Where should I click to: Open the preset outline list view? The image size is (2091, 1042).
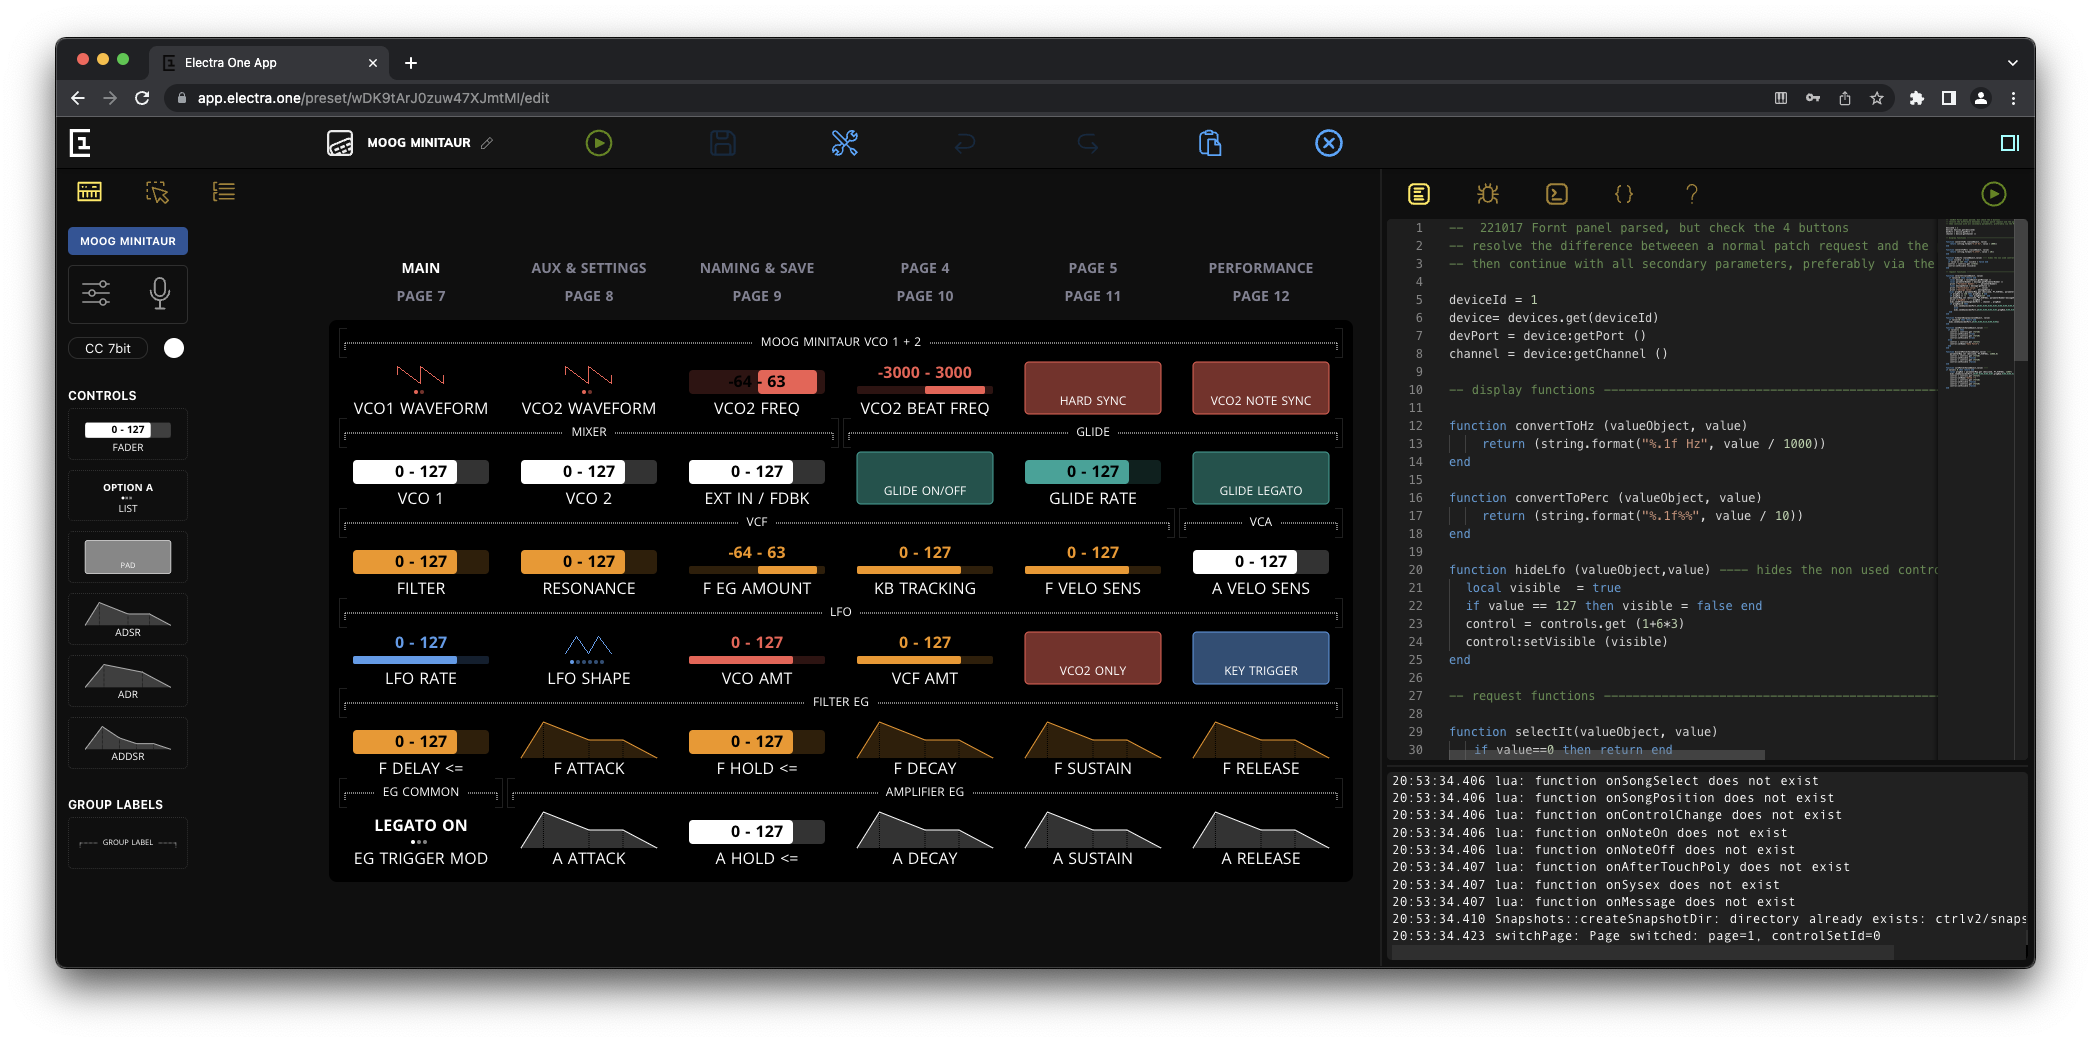(x=223, y=191)
